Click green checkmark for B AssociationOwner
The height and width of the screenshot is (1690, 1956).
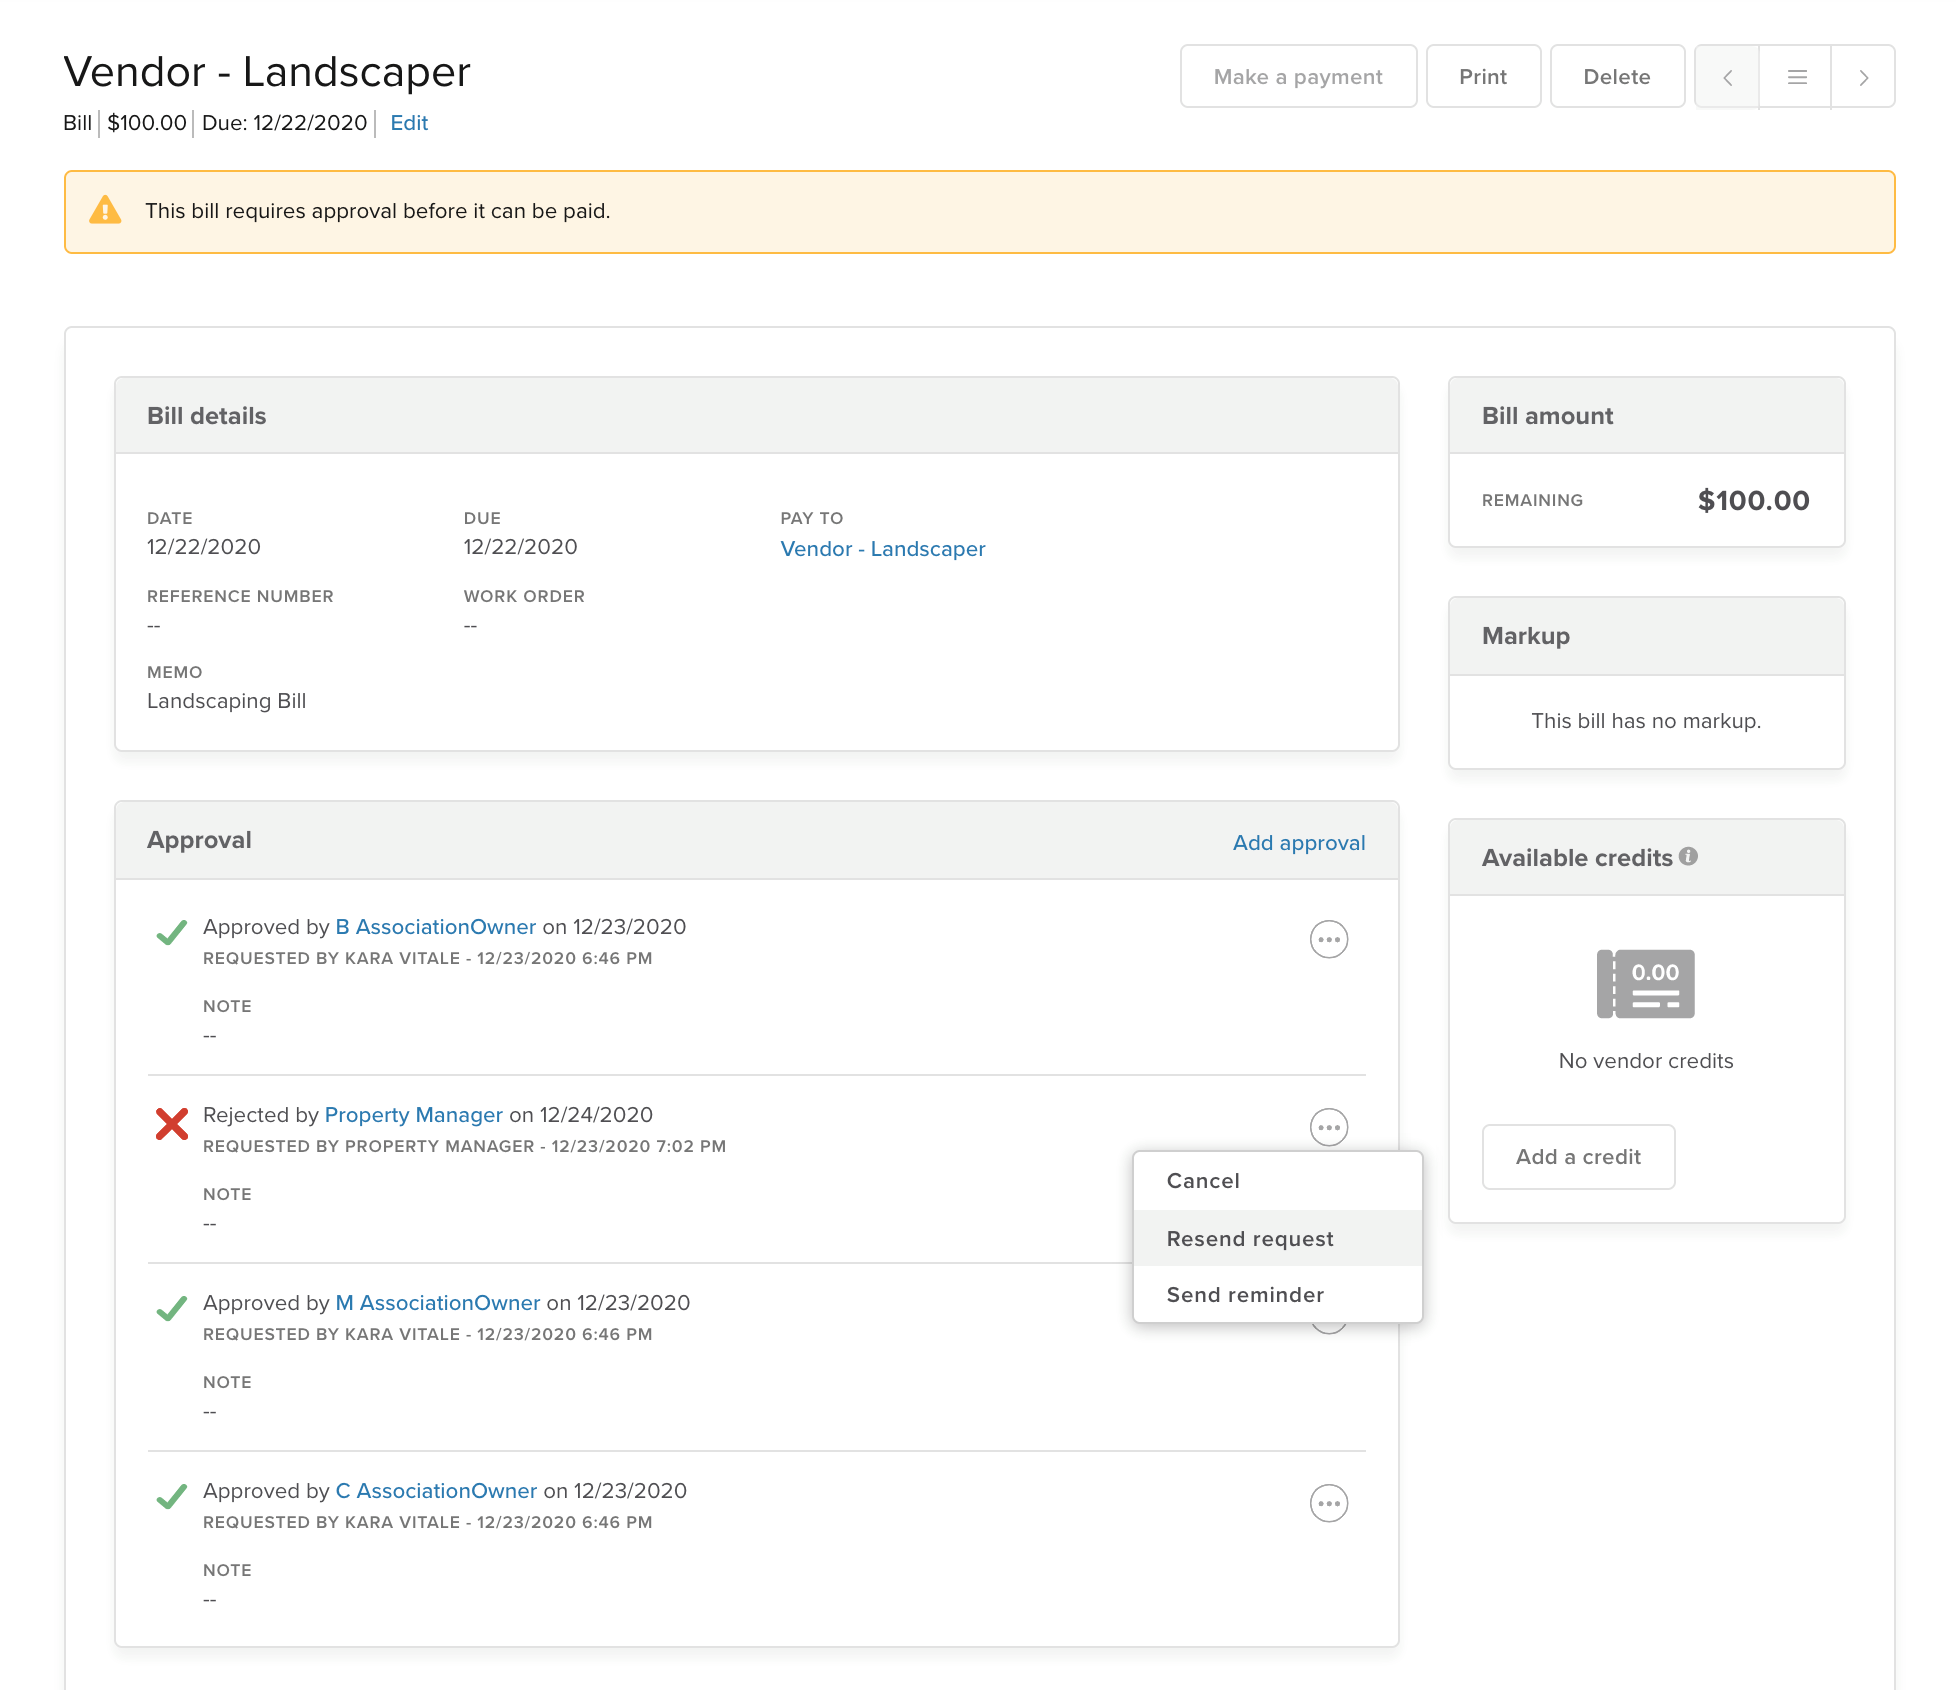point(172,933)
